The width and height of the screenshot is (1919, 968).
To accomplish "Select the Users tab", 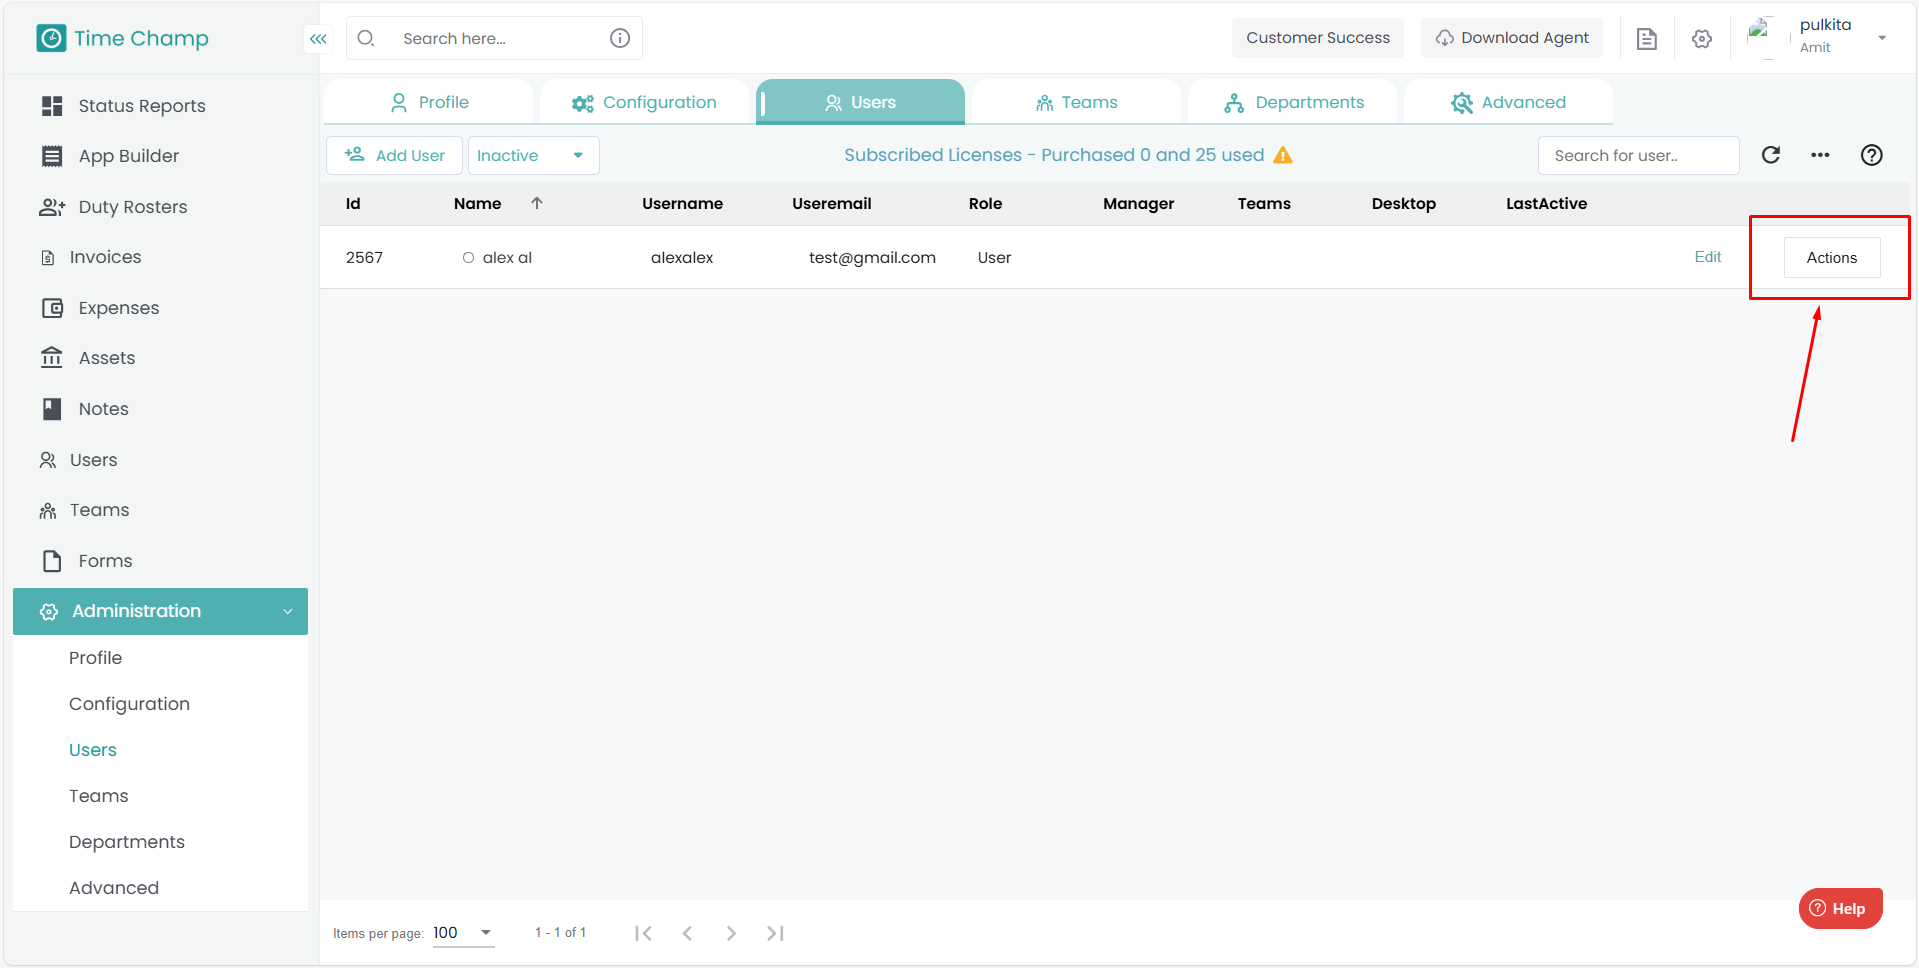I will (x=861, y=102).
